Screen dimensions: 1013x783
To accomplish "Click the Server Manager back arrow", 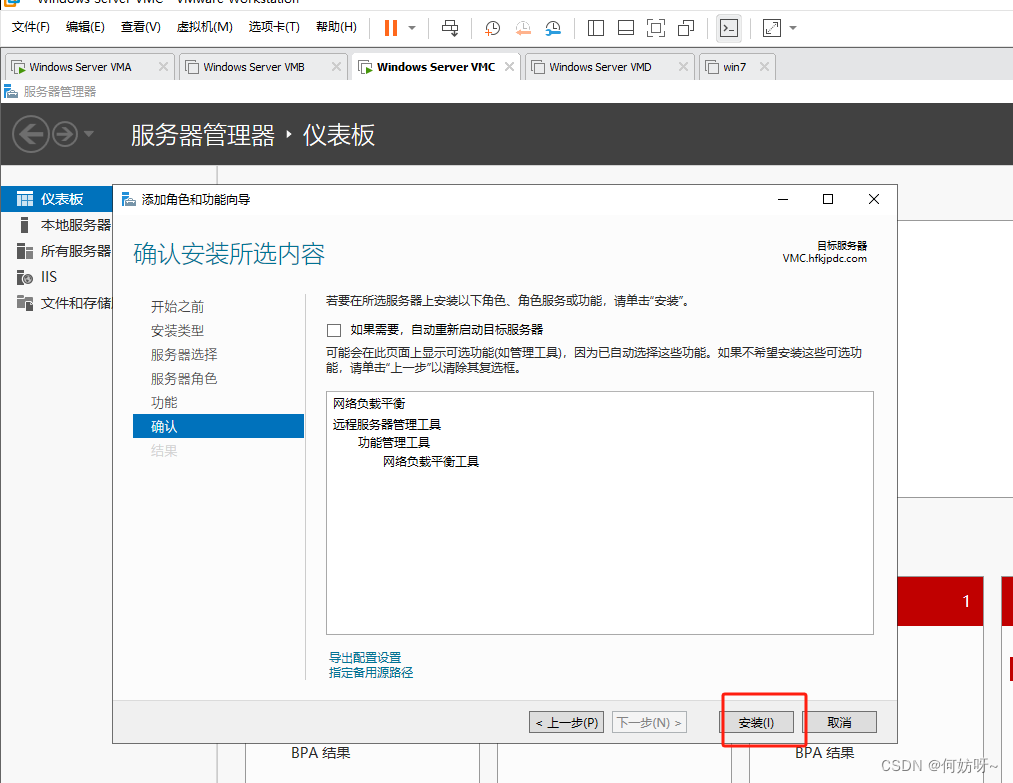I will (31, 133).
